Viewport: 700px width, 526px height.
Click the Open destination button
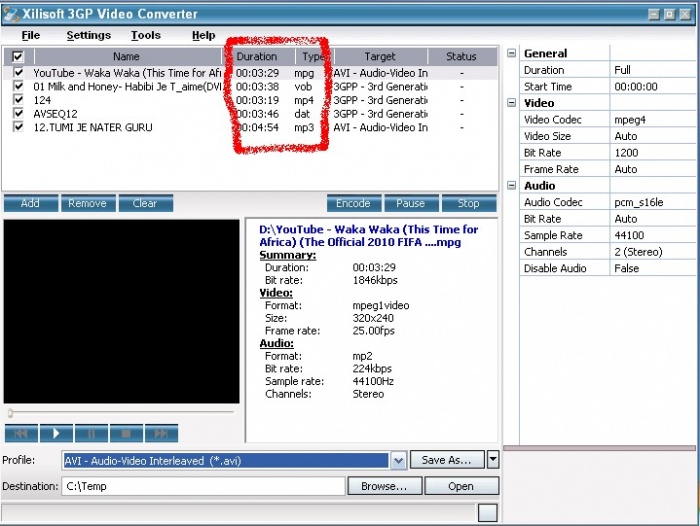pyautogui.click(x=461, y=486)
